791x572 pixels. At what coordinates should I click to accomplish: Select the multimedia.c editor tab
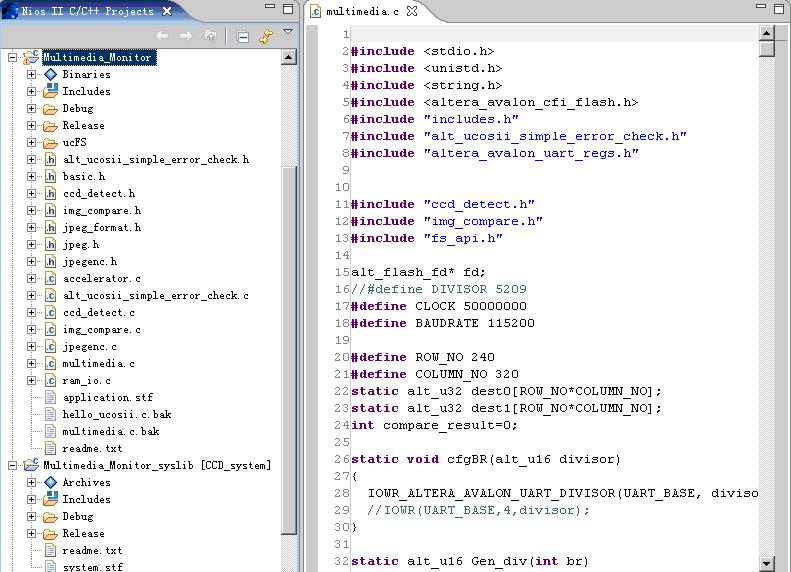tap(362, 12)
